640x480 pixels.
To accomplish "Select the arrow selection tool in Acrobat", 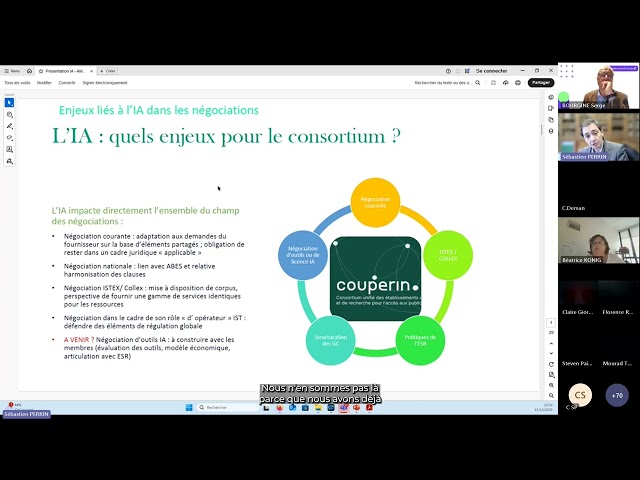I will click(x=9, y=102).
